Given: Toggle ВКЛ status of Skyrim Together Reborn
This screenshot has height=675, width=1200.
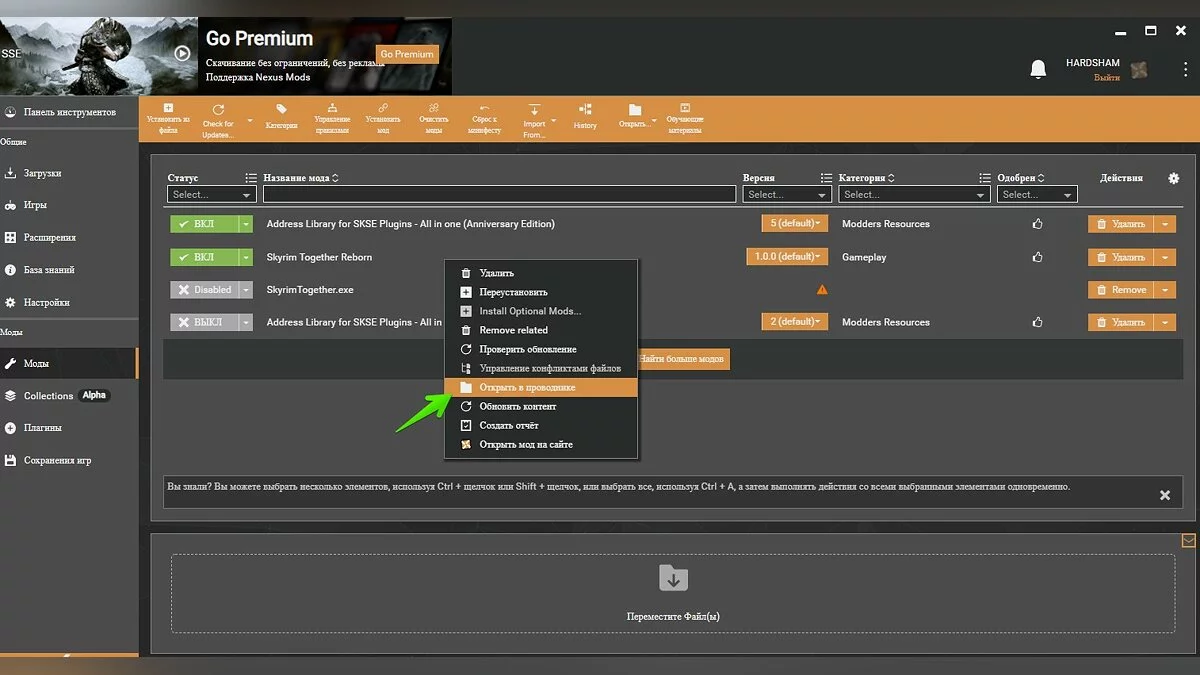Looking at the screenshot, I should tap(204, 257).
